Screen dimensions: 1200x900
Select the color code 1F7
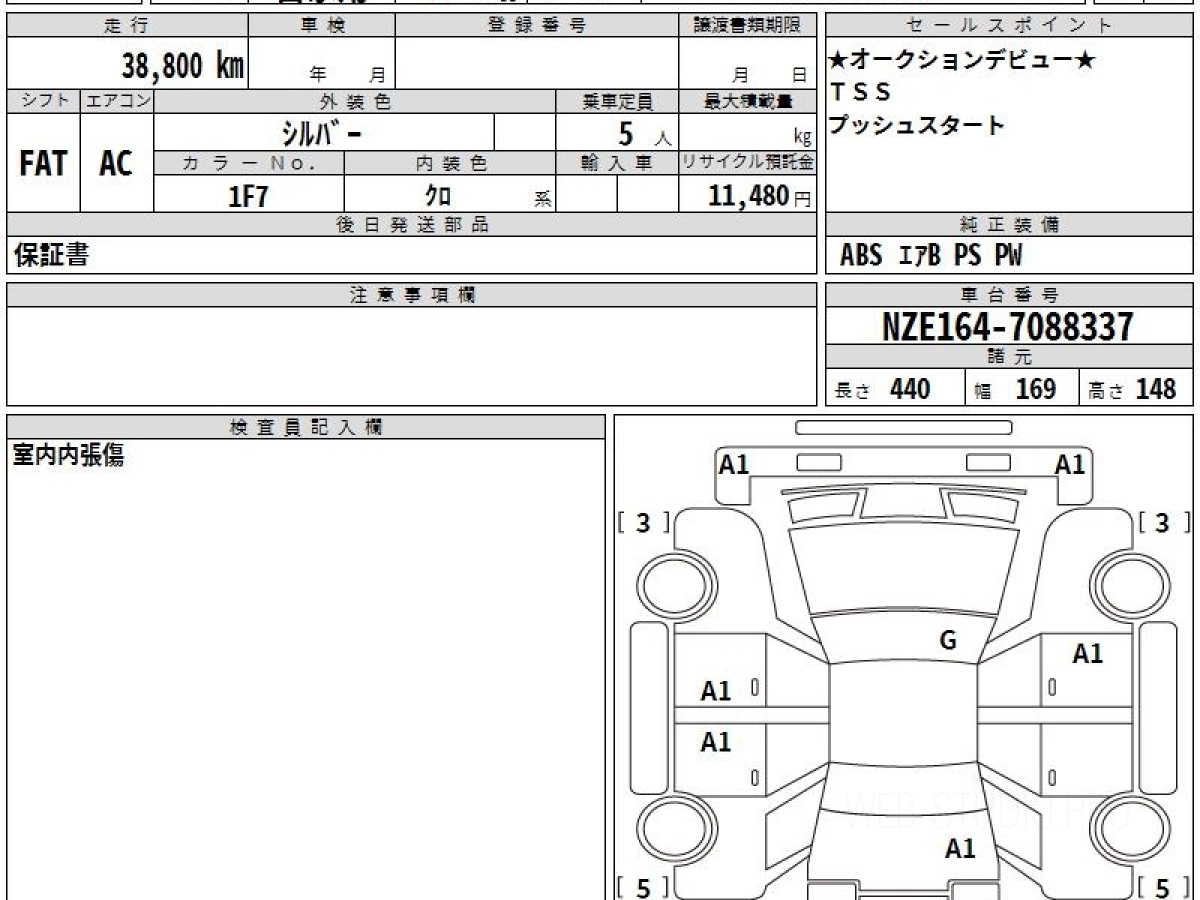249,196
